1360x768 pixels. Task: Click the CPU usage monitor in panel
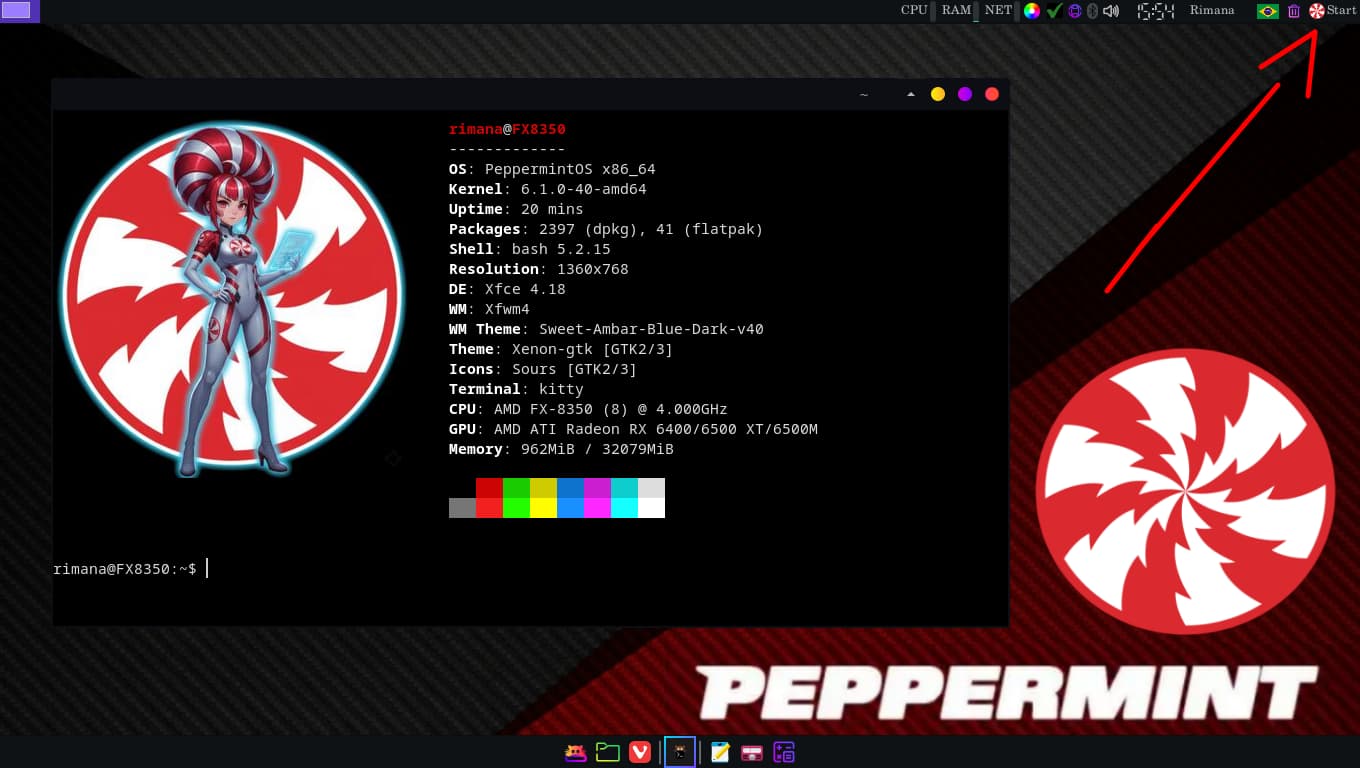[914, 11]
